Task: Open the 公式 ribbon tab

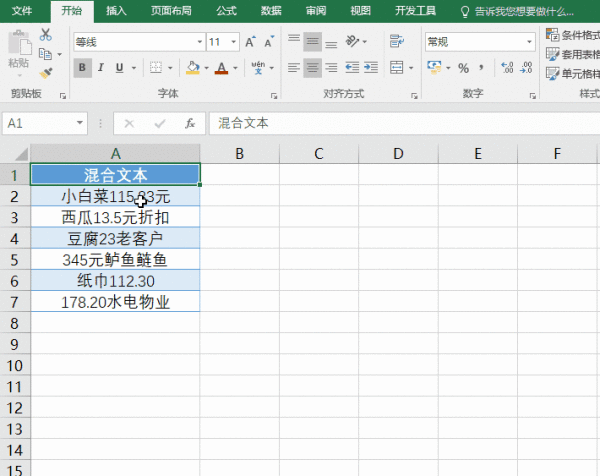Action: [226, 11]
